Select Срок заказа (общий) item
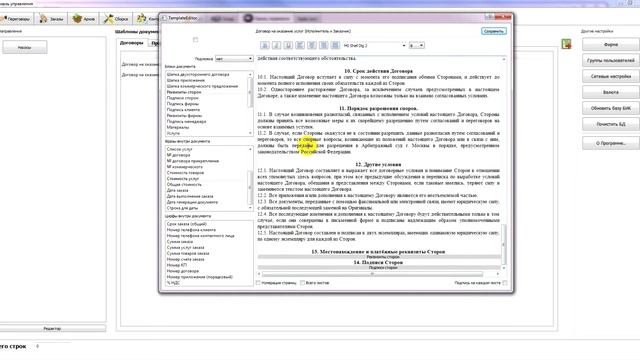640x360 pixels. (x=187, y=224)
